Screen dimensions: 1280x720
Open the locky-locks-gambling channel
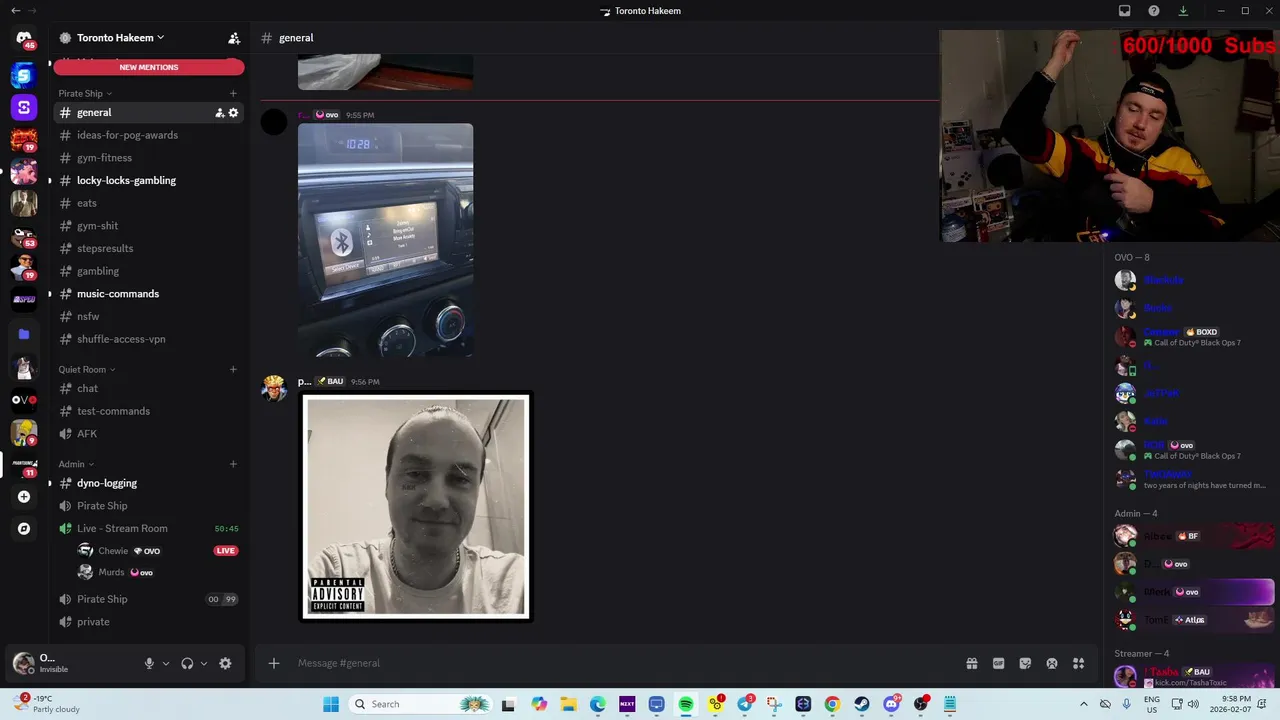pos(149,181)
